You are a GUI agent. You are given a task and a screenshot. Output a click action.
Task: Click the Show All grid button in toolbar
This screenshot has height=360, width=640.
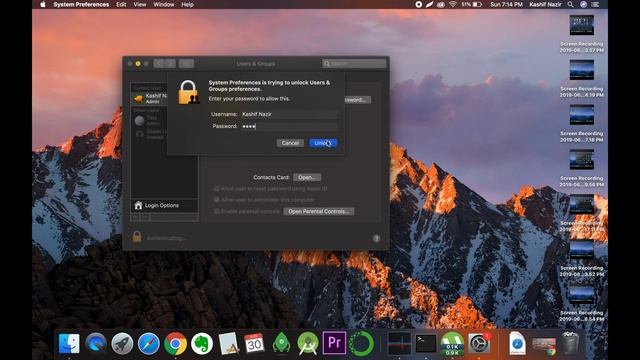(x=186, y=64)
